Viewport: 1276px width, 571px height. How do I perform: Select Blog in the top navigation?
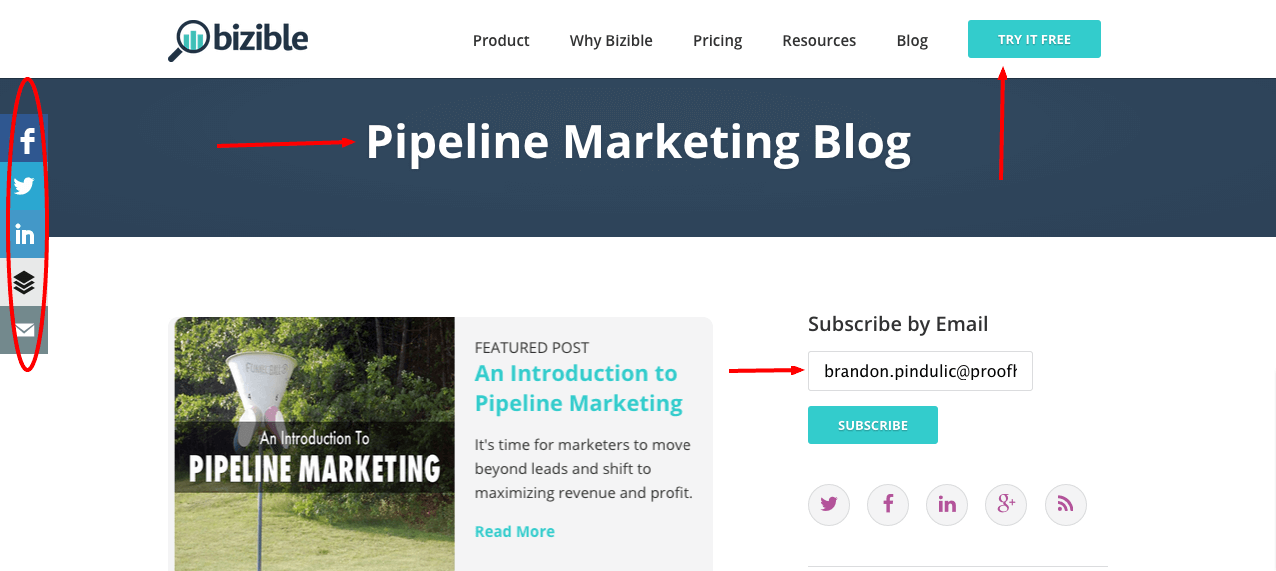(912, 41)
